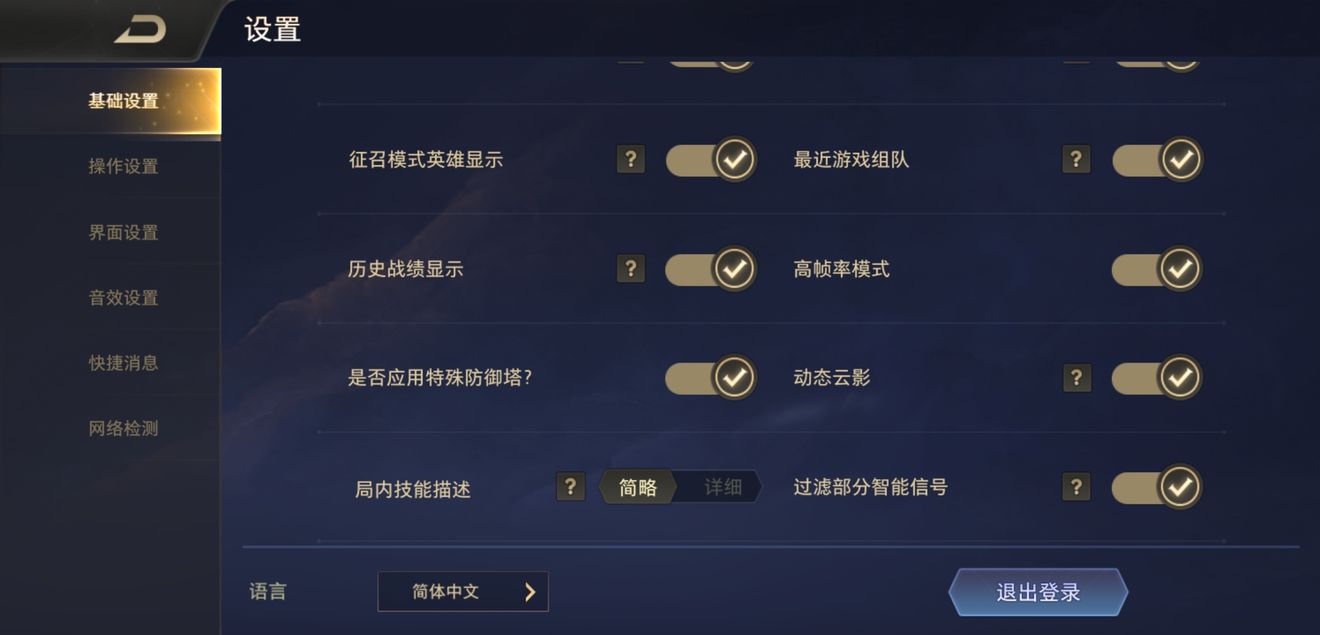
Task: Select 简略 skill description option
Action: pyautogui.click(x=638, y=487)
